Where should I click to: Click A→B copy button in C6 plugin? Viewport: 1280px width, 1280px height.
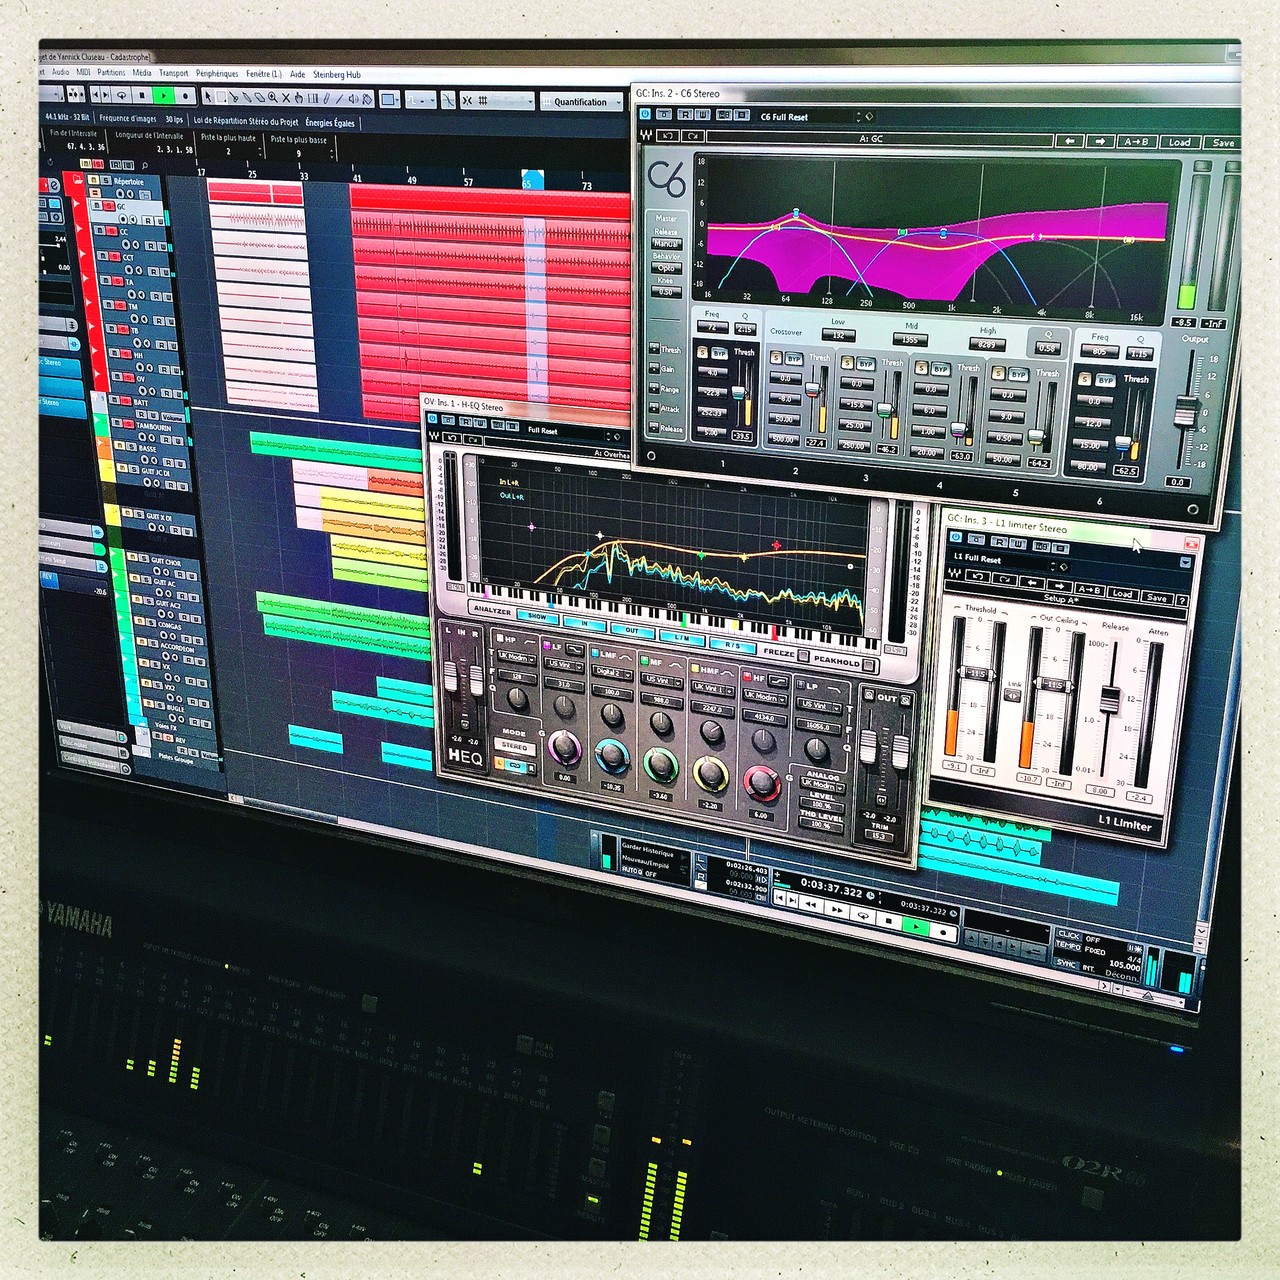pyautogui.click(x=1137, y=142)
